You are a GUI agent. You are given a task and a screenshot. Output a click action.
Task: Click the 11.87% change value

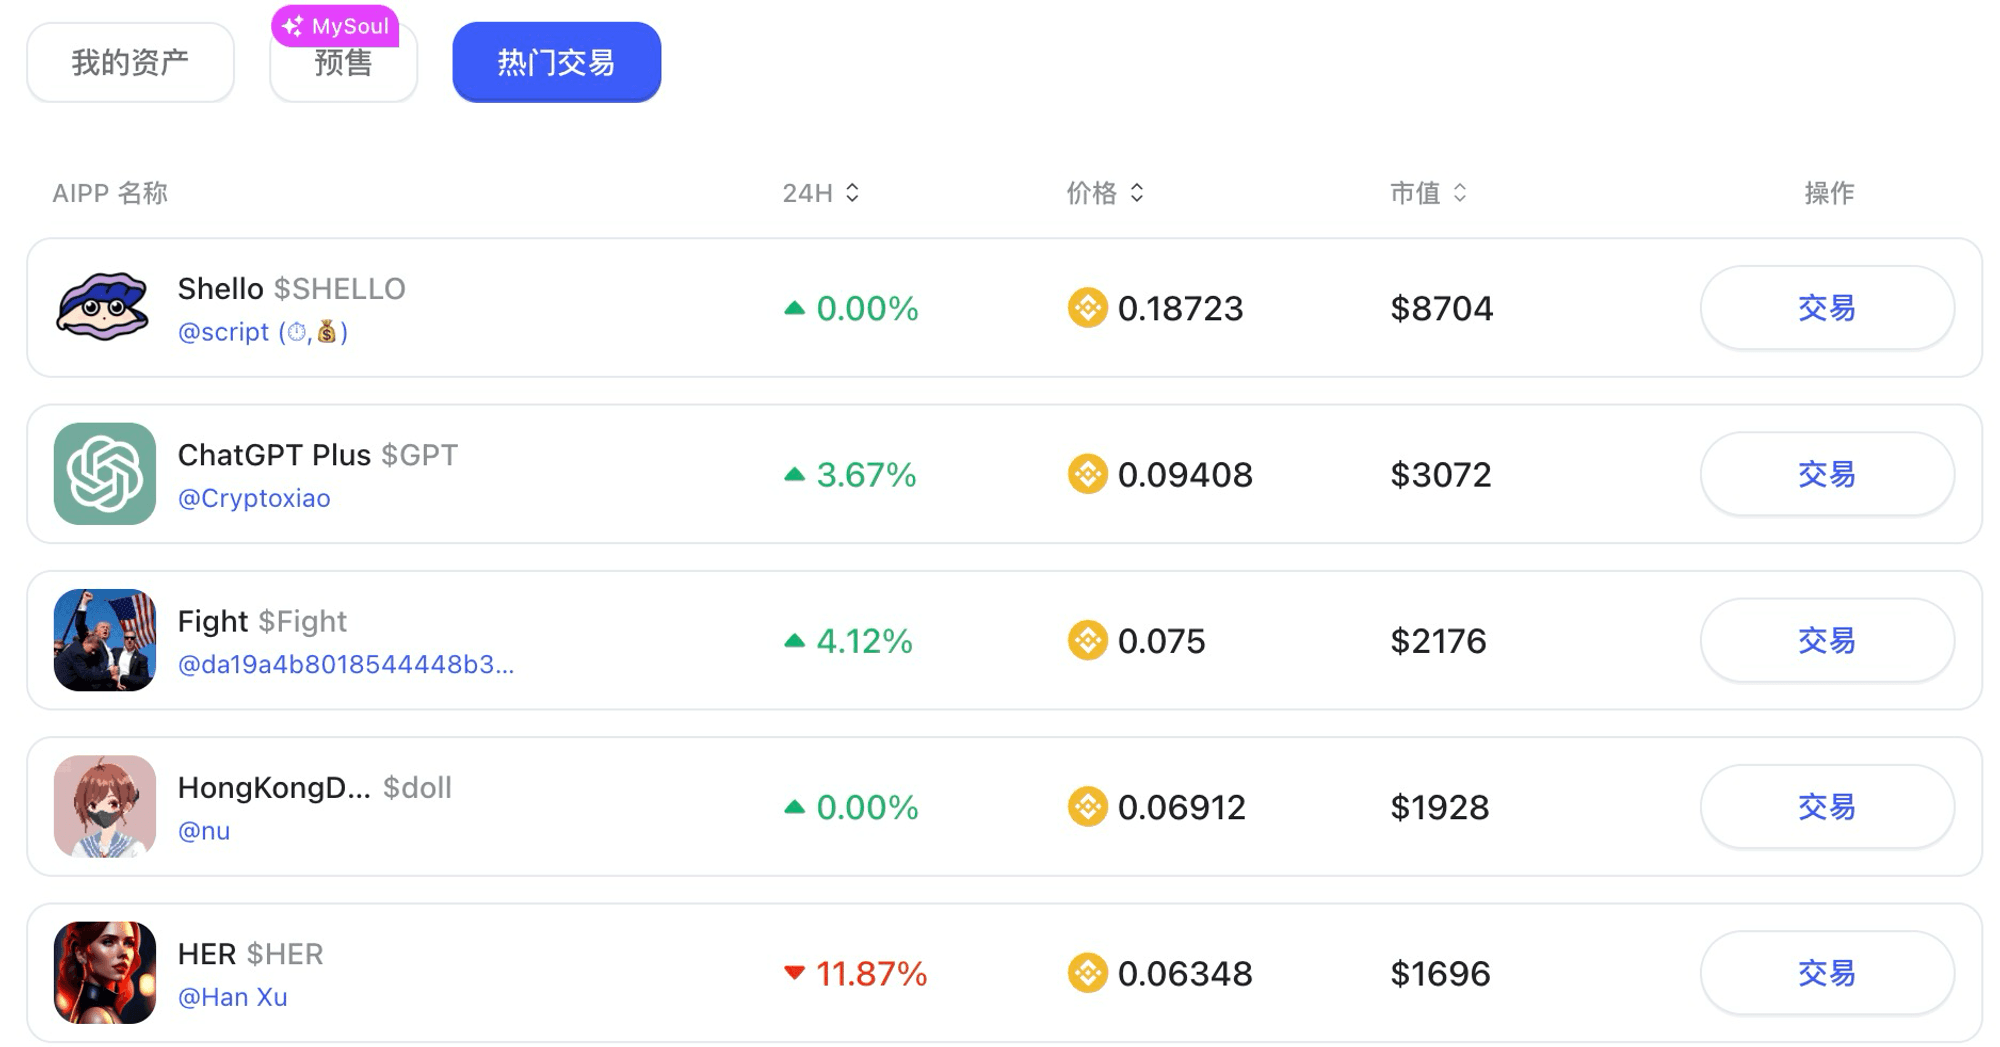point(871,973)
